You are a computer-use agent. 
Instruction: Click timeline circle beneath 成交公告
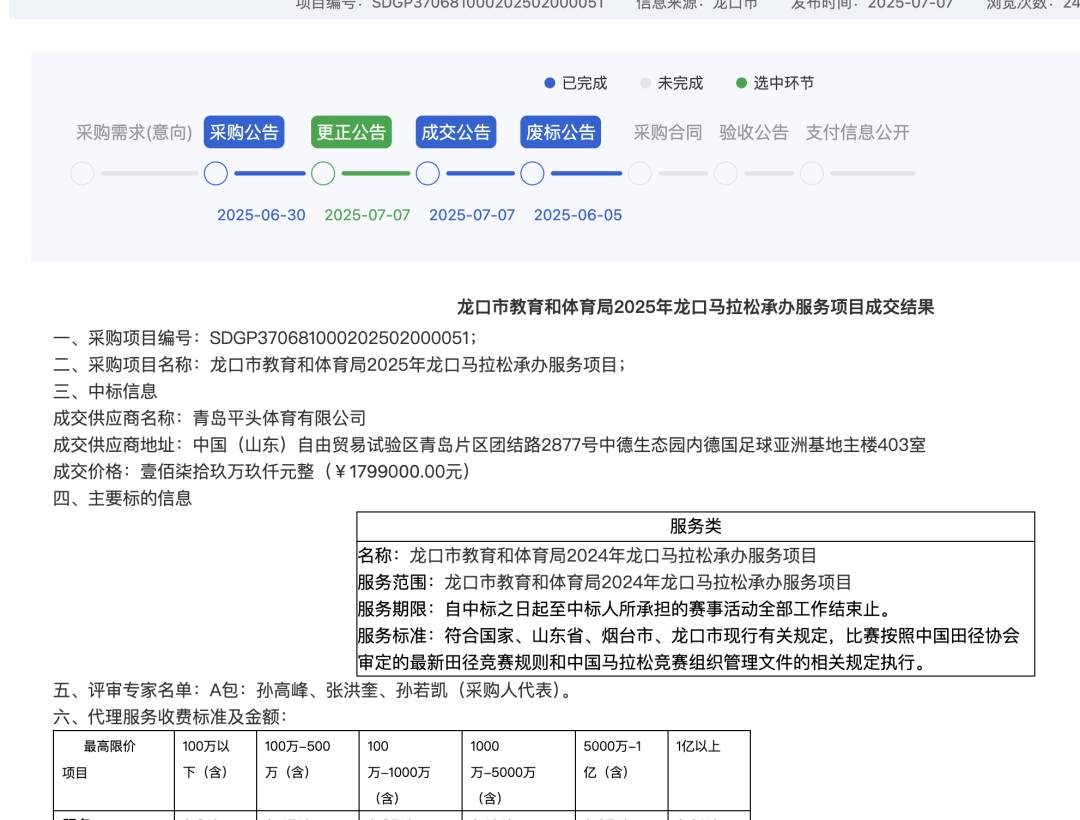coord(428,174)
